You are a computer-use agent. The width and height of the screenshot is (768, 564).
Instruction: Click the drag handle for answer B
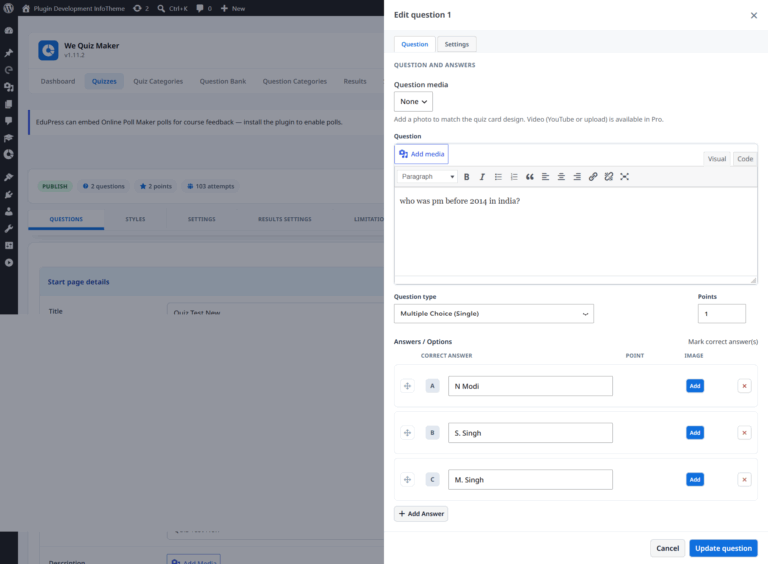tap(407, 433)
